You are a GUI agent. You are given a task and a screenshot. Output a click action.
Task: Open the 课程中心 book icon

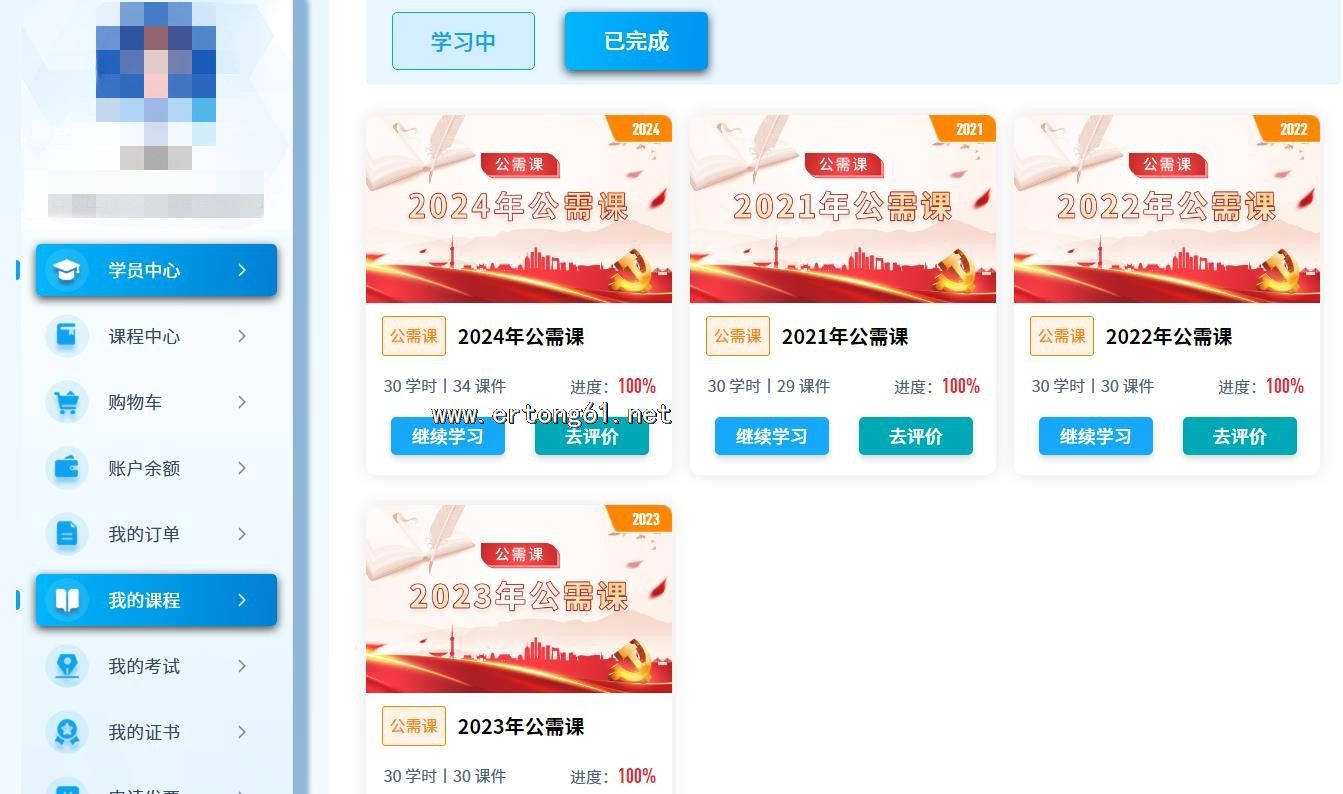(x=67, y=336)
